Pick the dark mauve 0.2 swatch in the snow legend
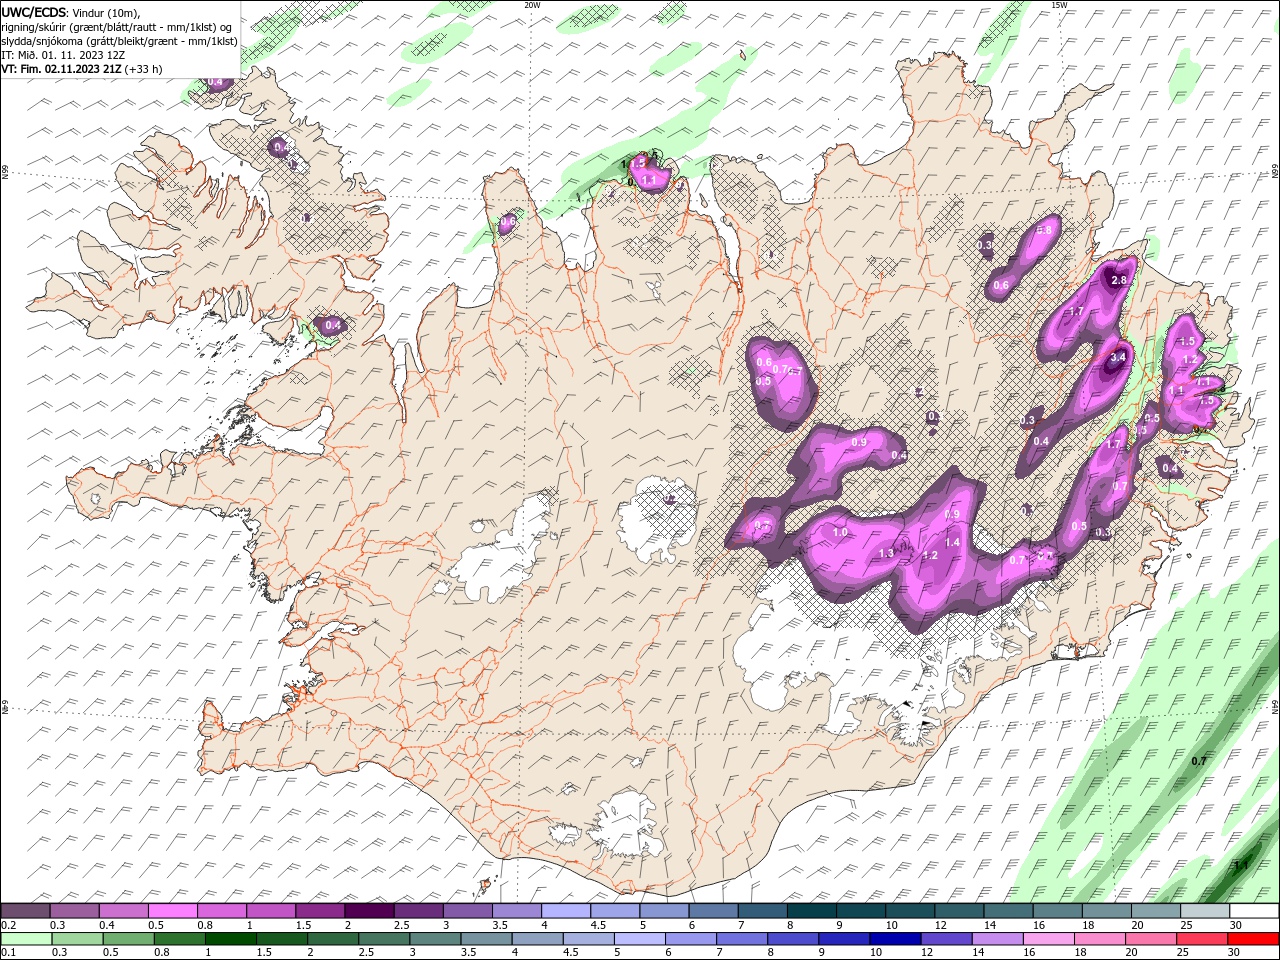Viewport: 1280px width, 960px height. pos(25,911)
